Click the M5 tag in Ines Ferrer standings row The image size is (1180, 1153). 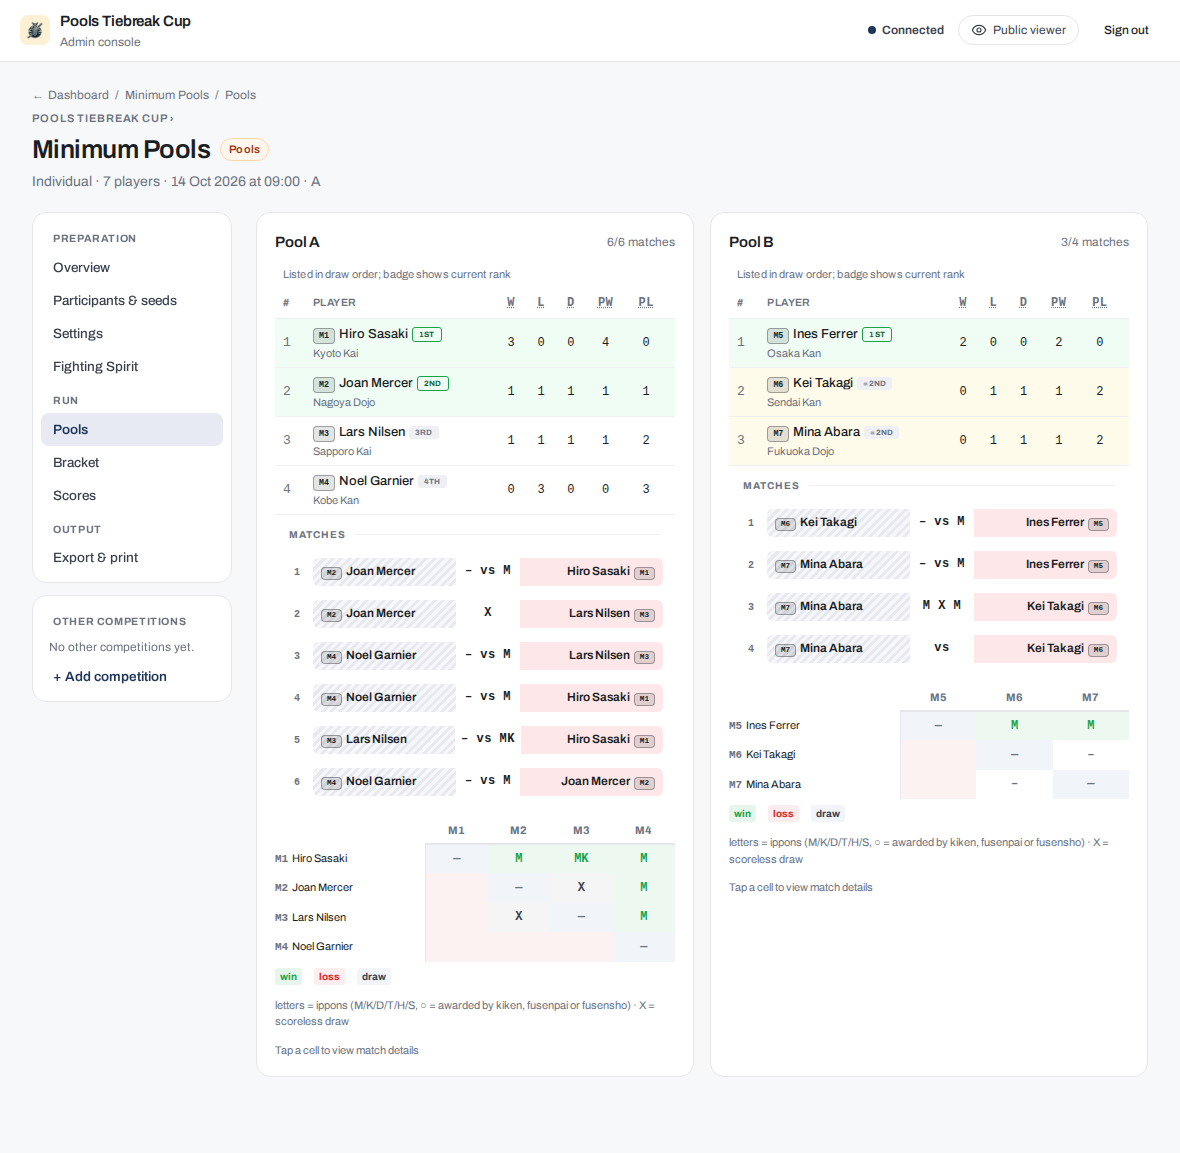[777, 335]
